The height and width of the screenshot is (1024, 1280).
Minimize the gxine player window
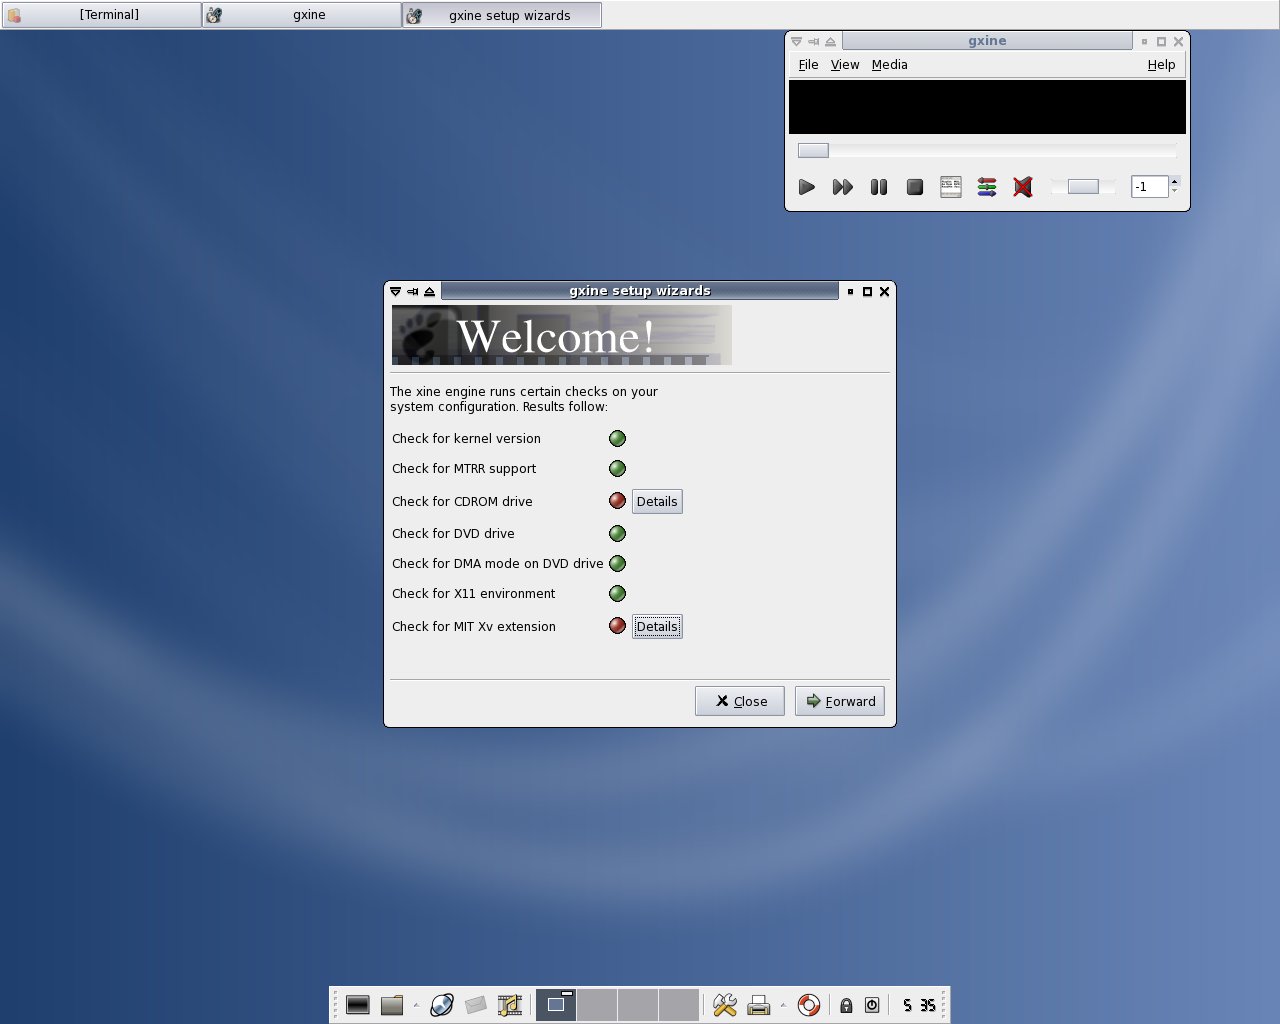[x=1144, y=42]
